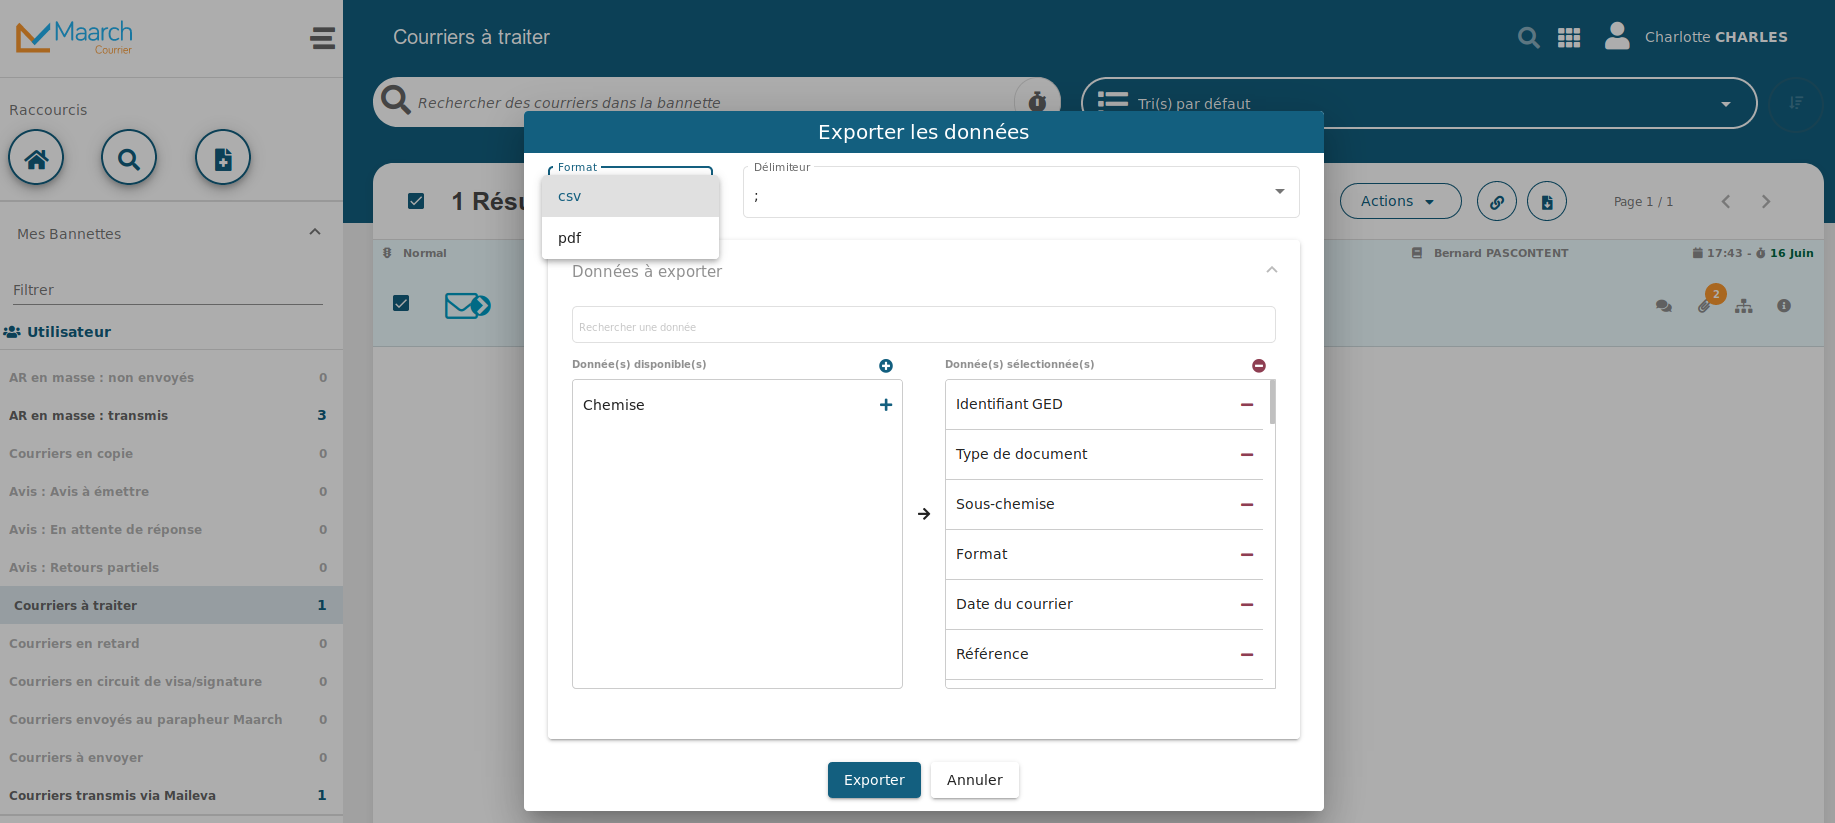Select pdf format option

click(x=630, y=238)
